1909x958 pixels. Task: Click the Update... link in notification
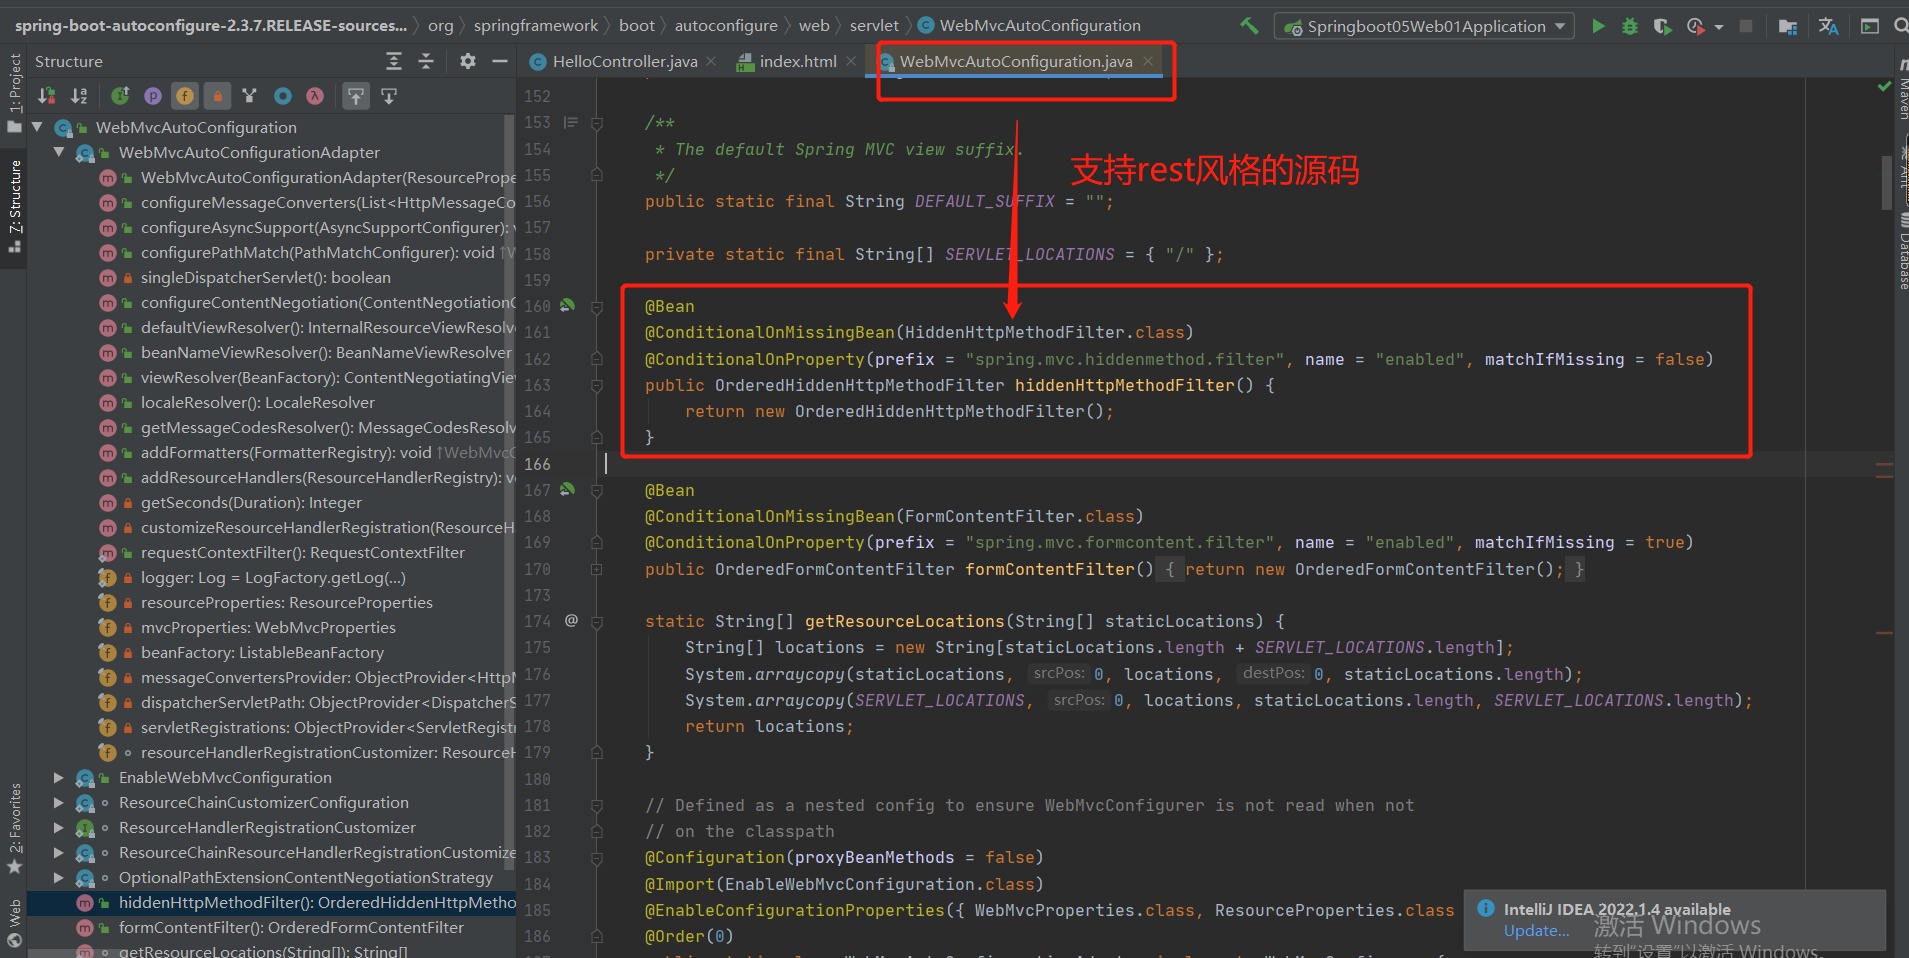(1536, 931)
